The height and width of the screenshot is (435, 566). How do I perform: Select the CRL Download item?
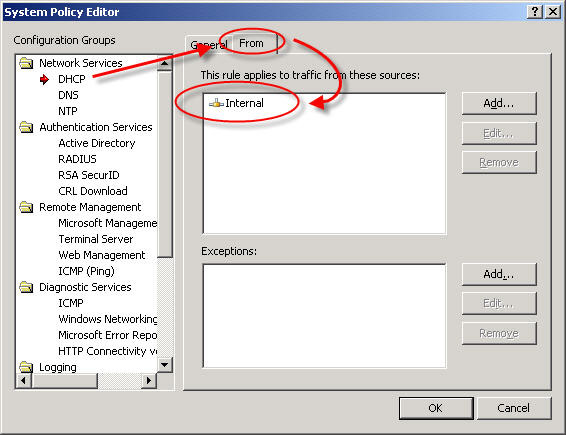pos(93,191)
